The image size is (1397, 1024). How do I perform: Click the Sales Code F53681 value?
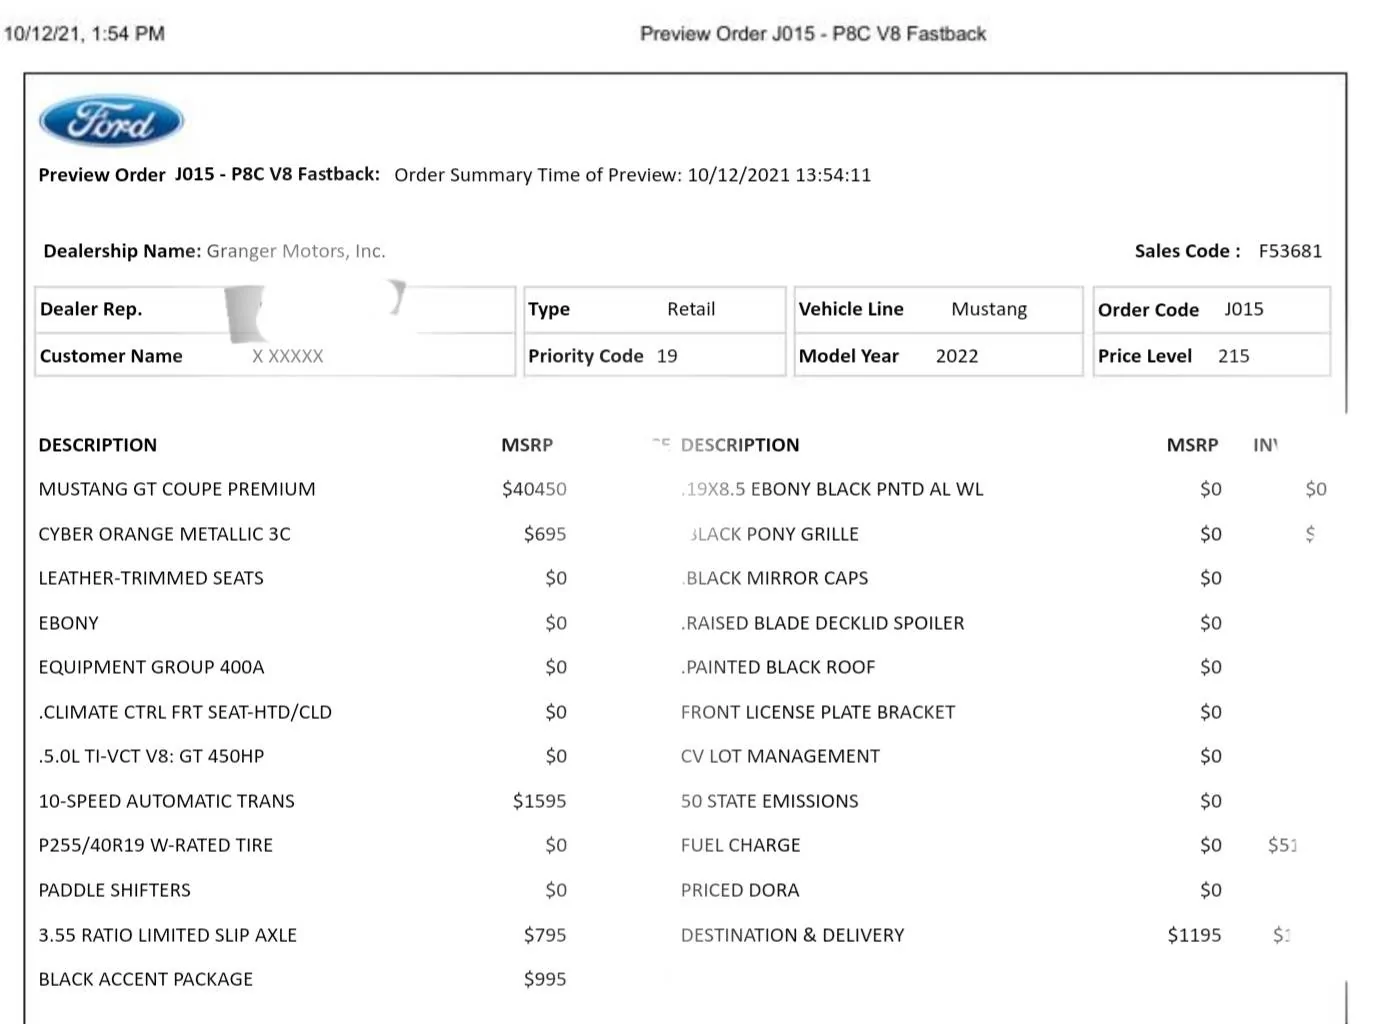(x=1290, y=251)
